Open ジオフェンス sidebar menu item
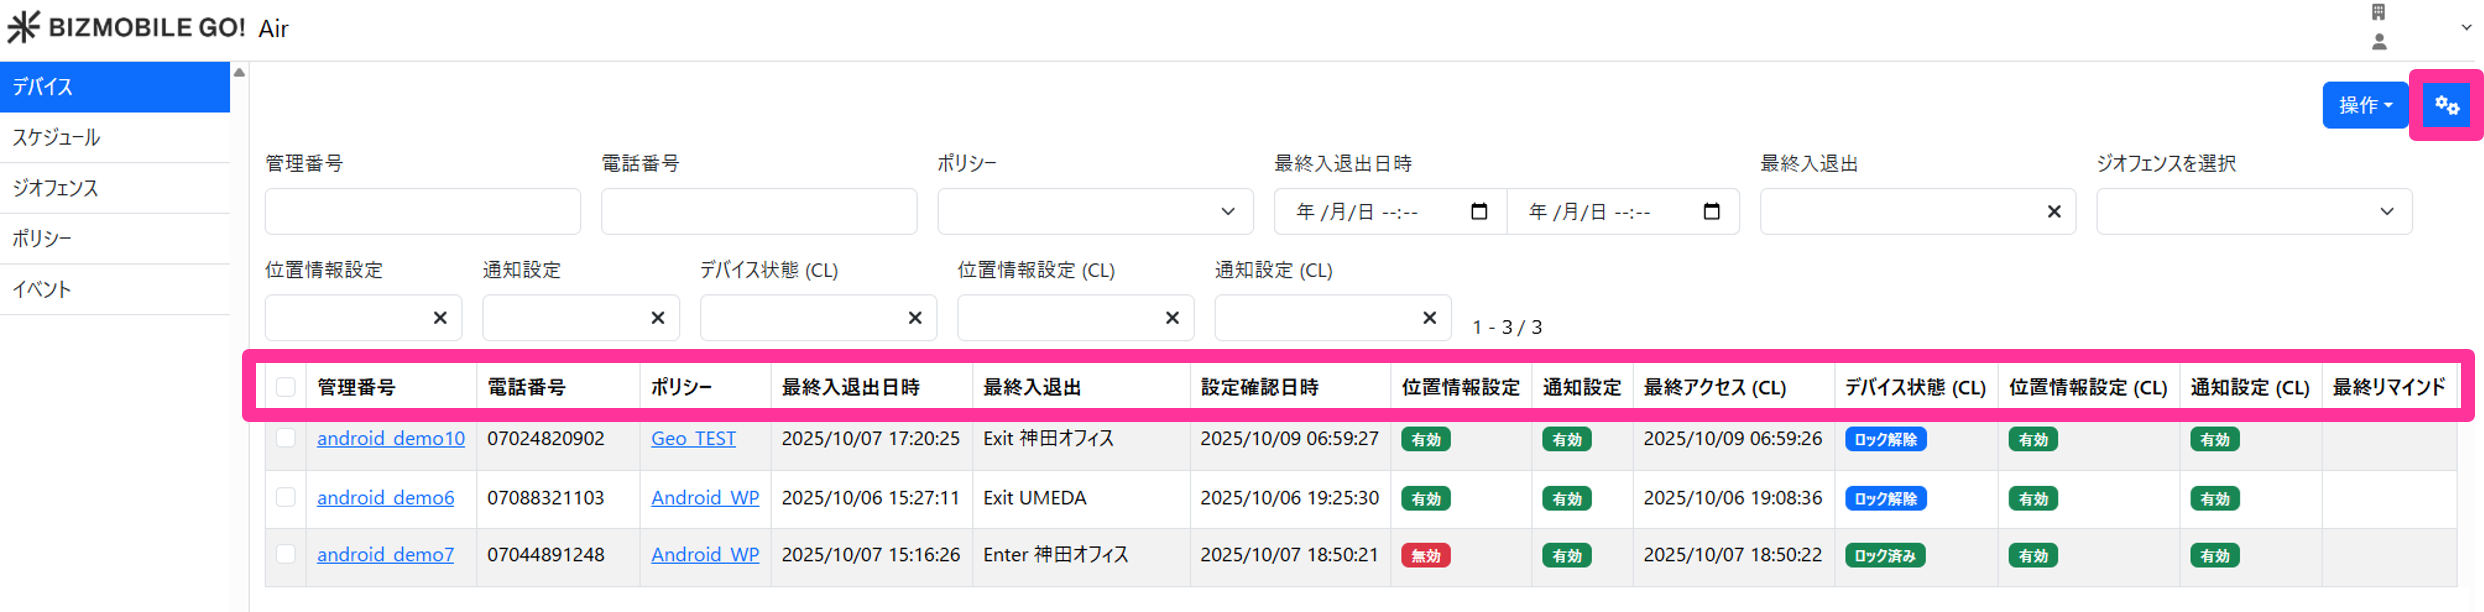The image size is (2484, 612). pos(56,188)
